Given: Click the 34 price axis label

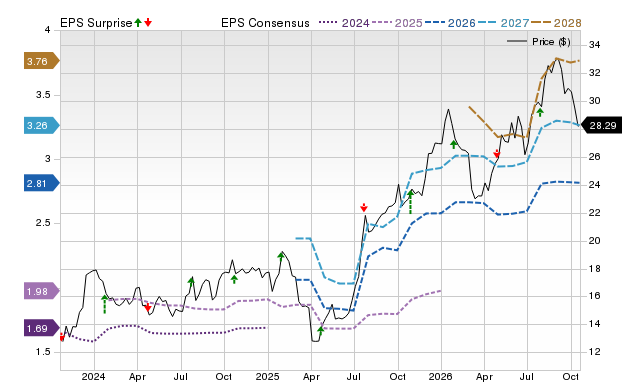Looking at the screenshot, I should pyautogui.click(x=594, y=44).
